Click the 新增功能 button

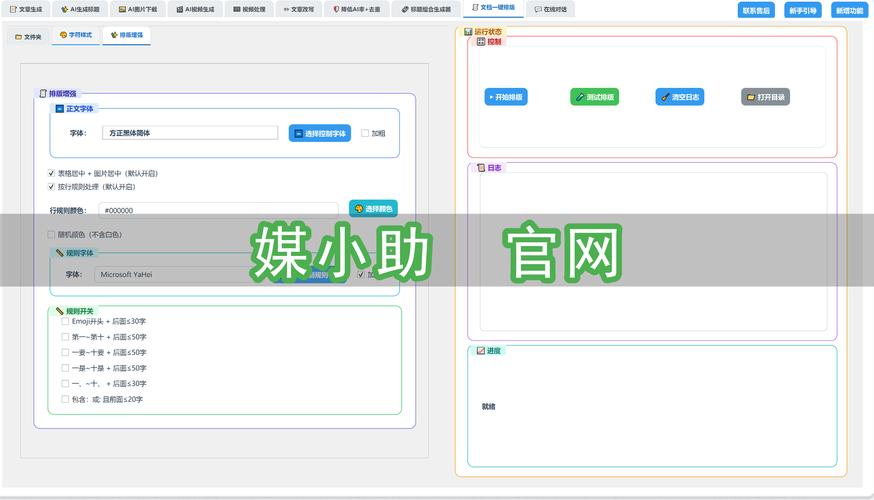point(848,10)
